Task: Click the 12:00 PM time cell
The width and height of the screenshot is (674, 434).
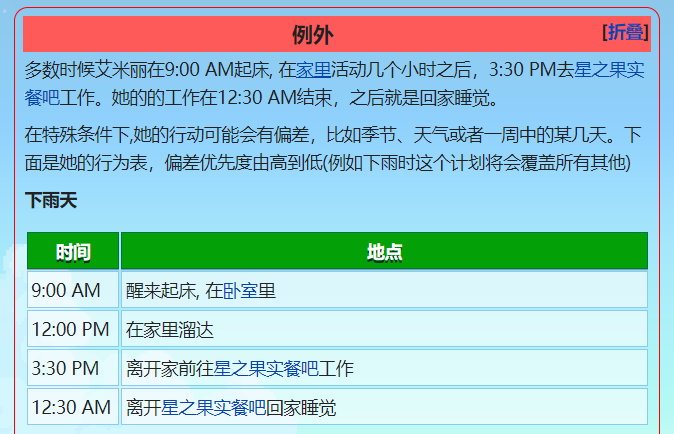Action: point(70,329)
